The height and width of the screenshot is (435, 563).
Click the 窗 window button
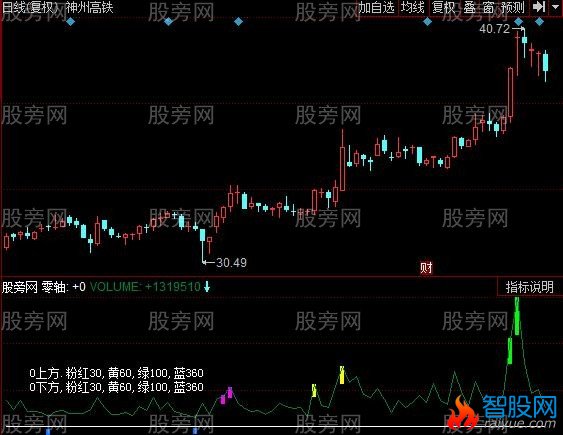pyautogui.click(x=488, y=7)
